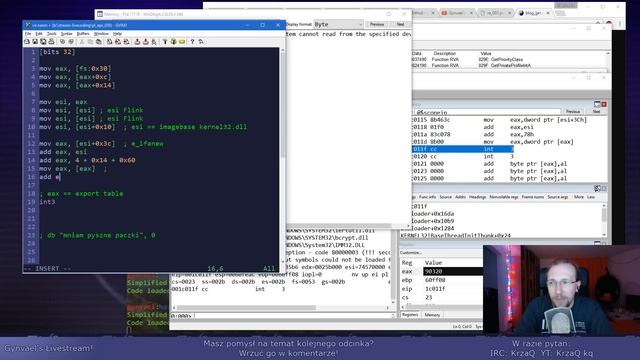Select the highlighted int 3 disassembly line

click(x=462, y=149)
